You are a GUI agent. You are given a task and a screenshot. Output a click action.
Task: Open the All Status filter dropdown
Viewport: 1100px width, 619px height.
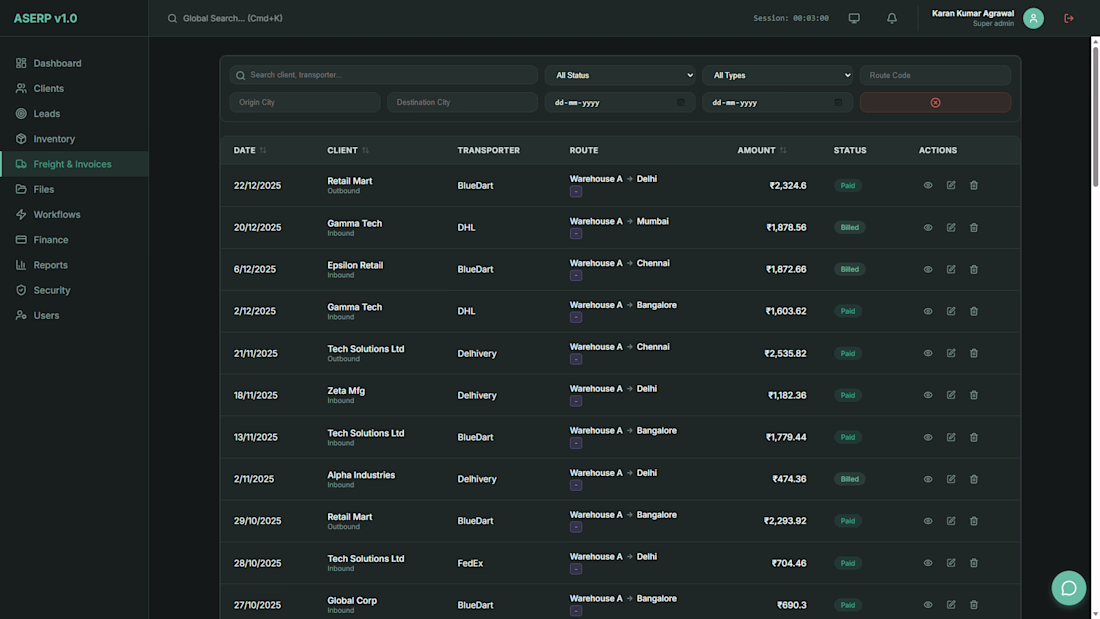click(620, 75)
